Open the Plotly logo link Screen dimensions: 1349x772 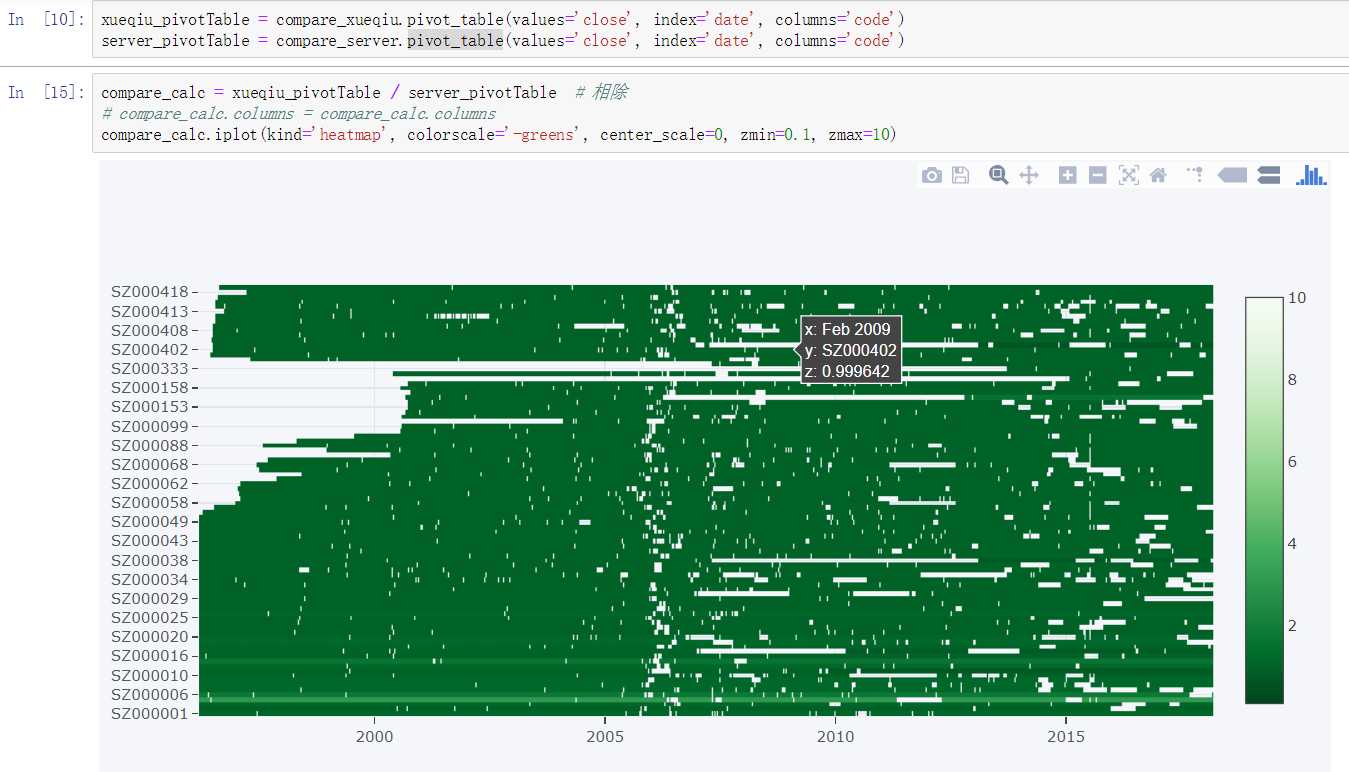coord(1310,175)
